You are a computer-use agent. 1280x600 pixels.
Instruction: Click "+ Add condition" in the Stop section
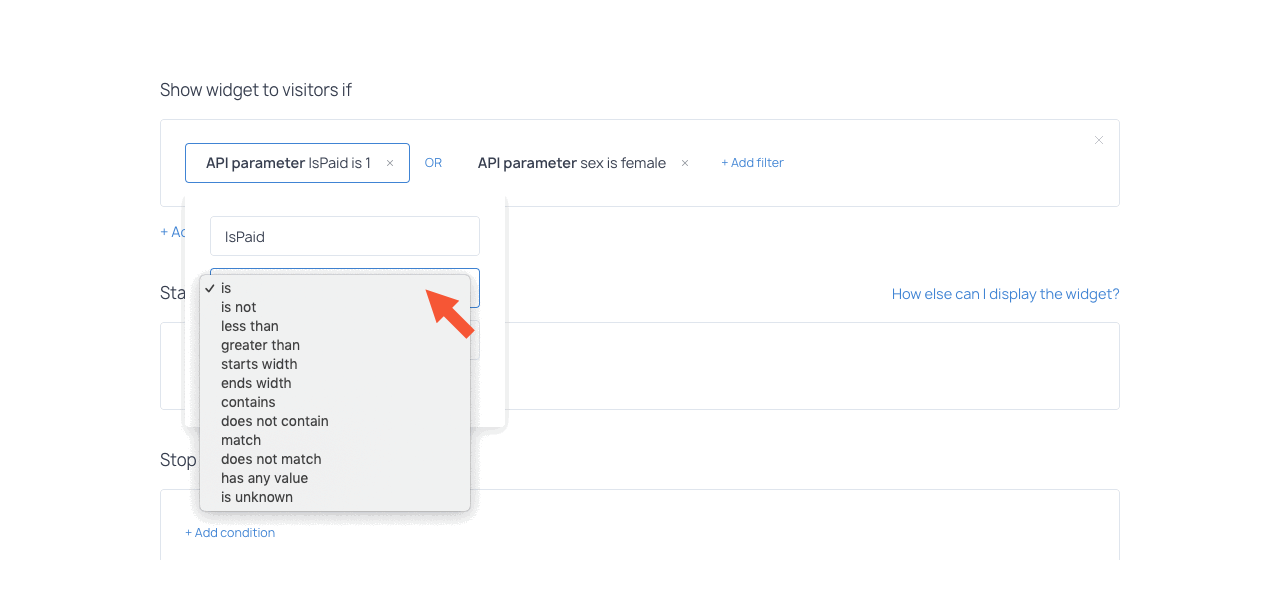tap(230, 532)
